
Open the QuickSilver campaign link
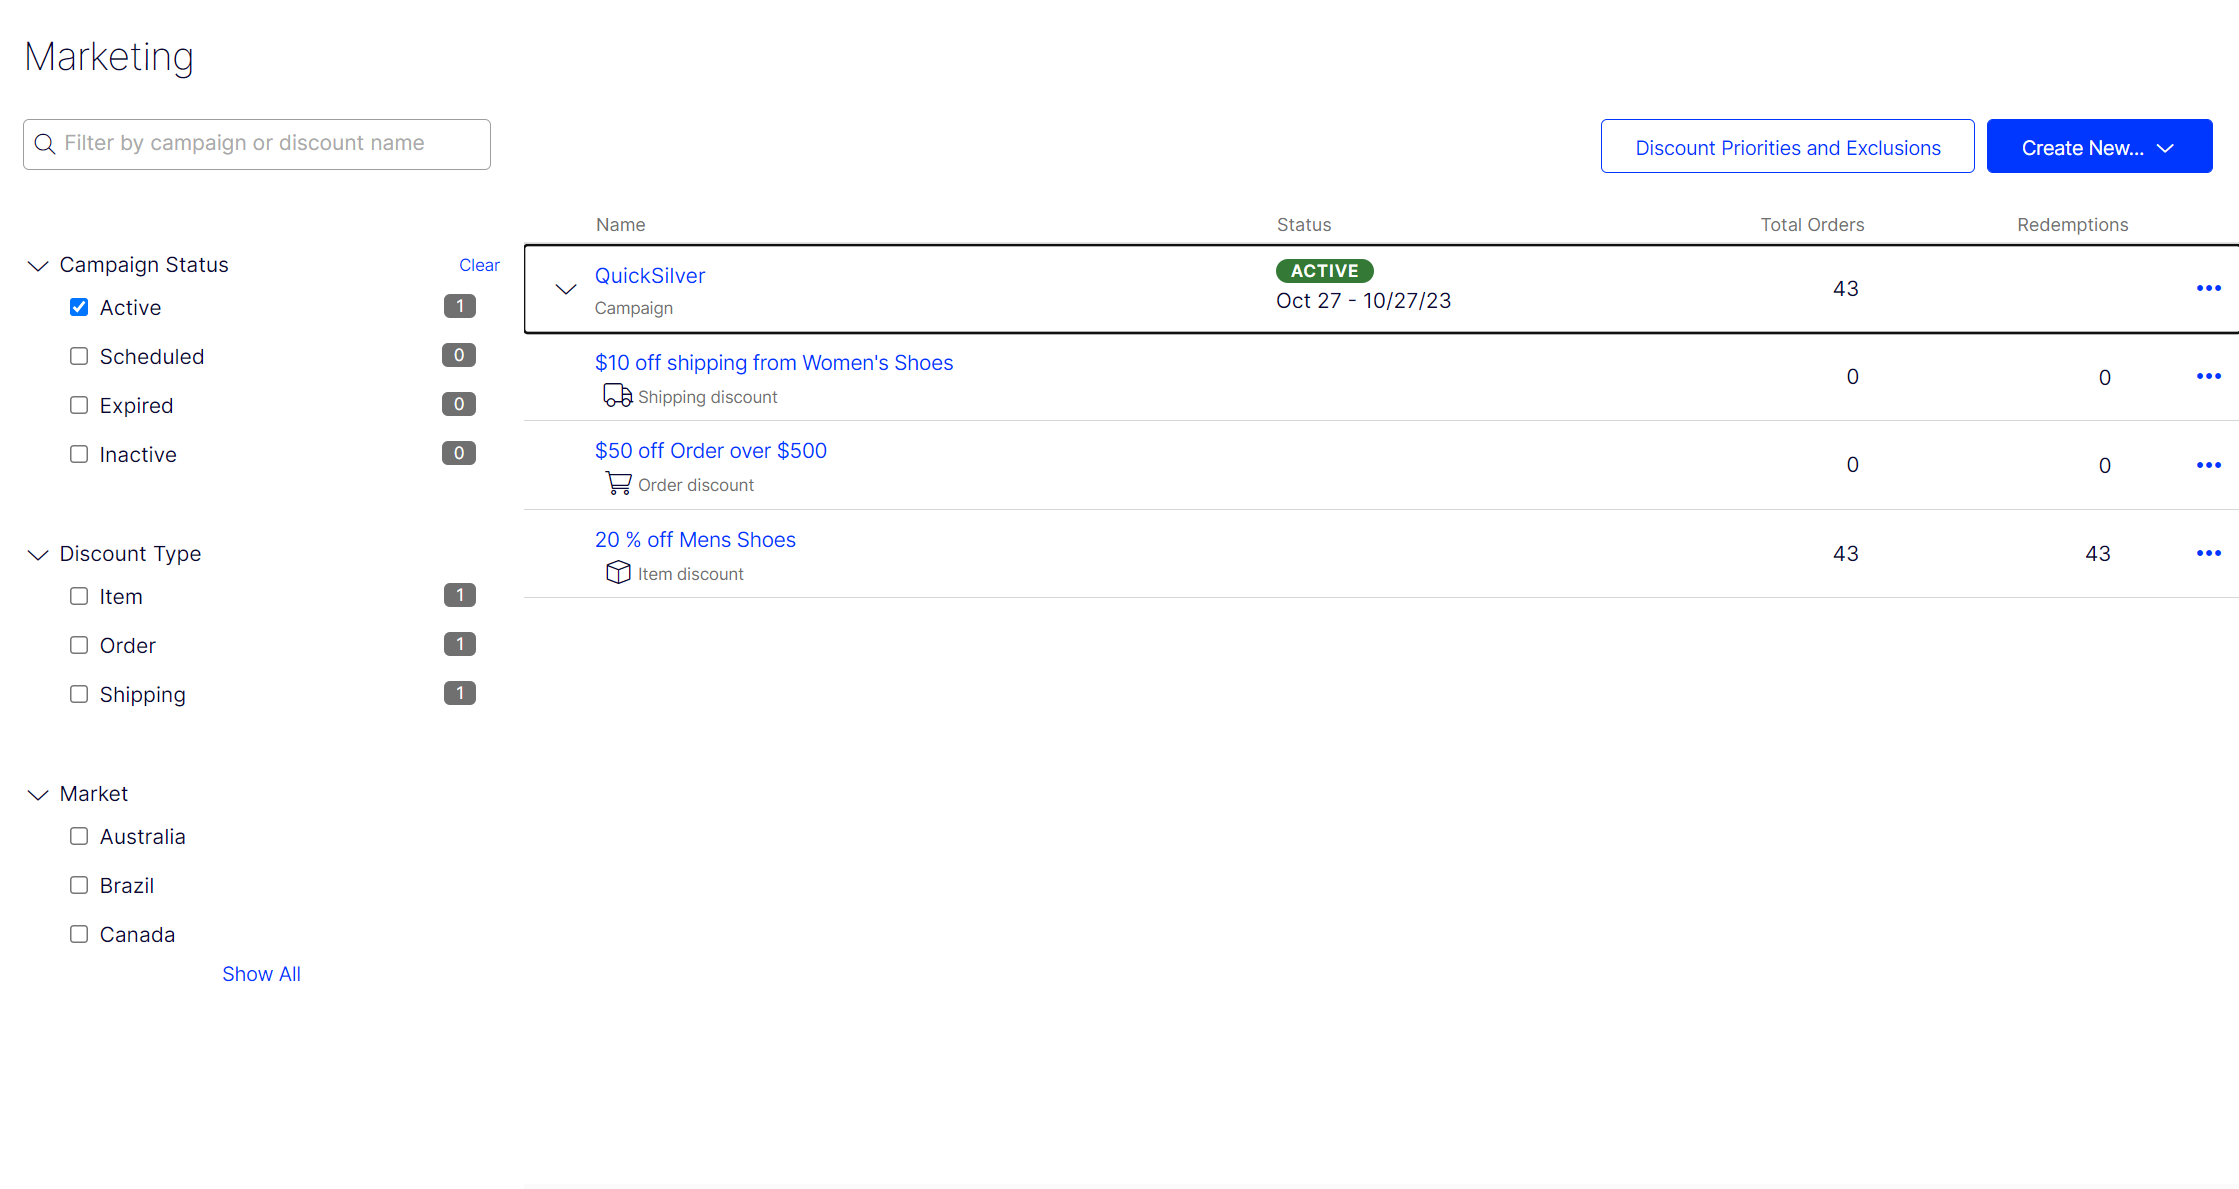pos(649,276)
